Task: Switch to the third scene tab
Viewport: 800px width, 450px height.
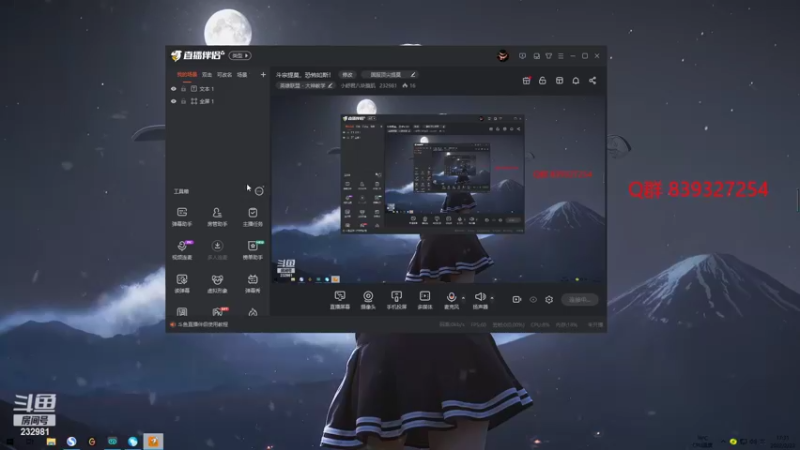Action: click(224, 74)
